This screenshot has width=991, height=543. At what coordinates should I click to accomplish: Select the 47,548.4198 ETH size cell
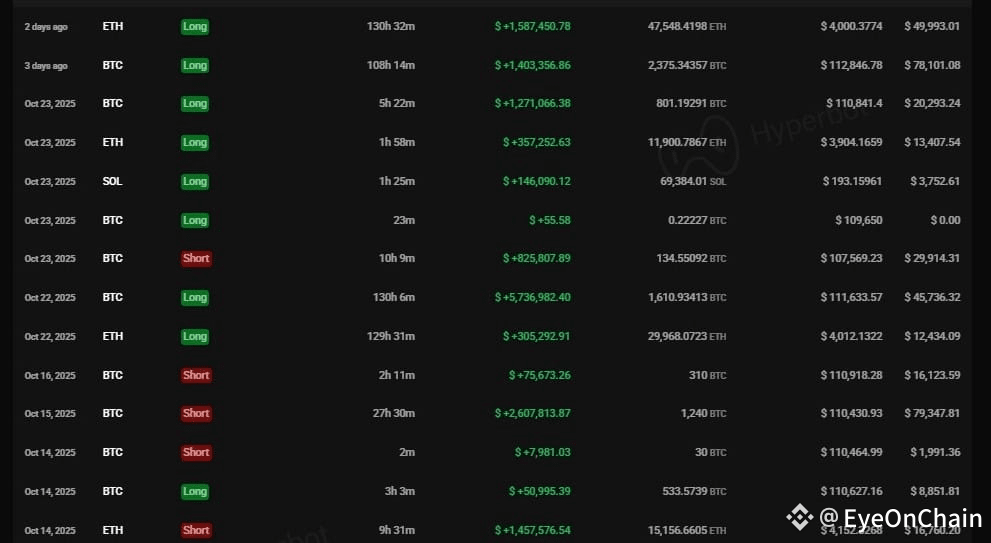pos(687,27)
